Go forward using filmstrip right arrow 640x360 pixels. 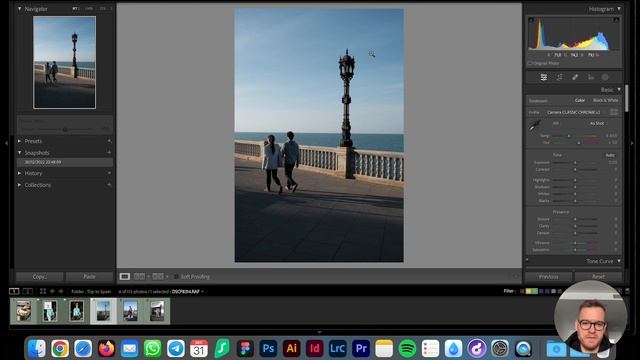coord(61,291)
